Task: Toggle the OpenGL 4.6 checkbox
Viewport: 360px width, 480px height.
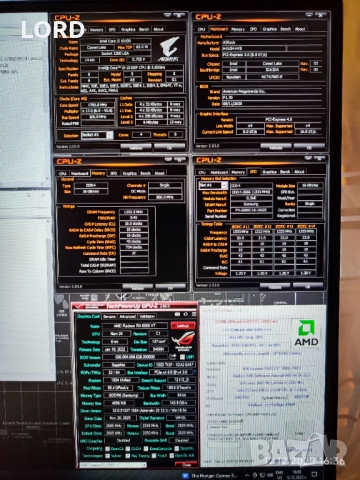Action: pos(171,455)
